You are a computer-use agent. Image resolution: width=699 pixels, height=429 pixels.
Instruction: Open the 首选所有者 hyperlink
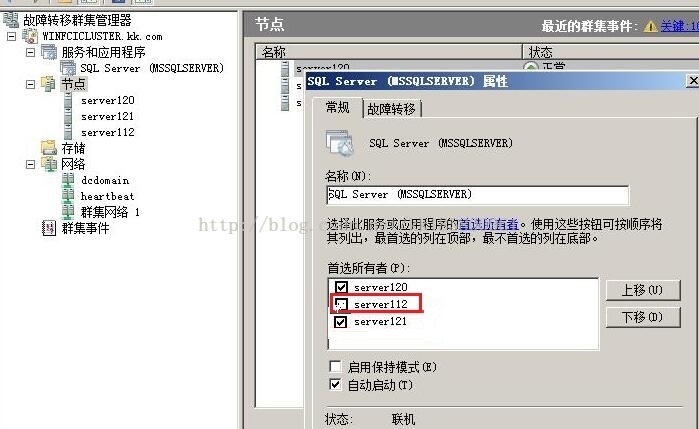tap(489, 224)
